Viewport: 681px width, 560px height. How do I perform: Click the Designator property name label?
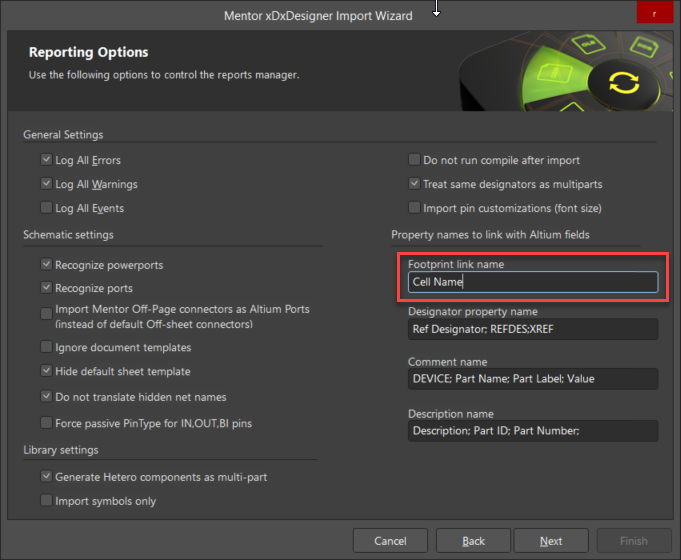(x=473, y=311)
